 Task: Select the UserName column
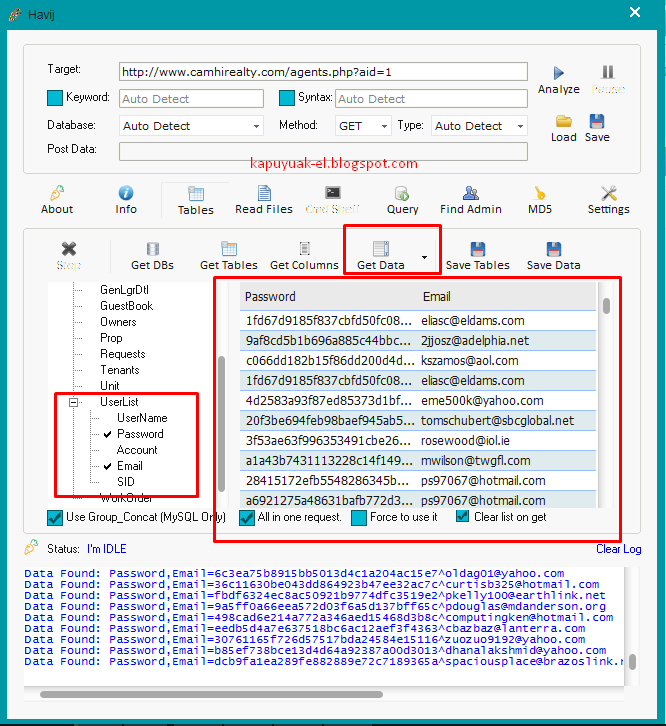(142, 418)
